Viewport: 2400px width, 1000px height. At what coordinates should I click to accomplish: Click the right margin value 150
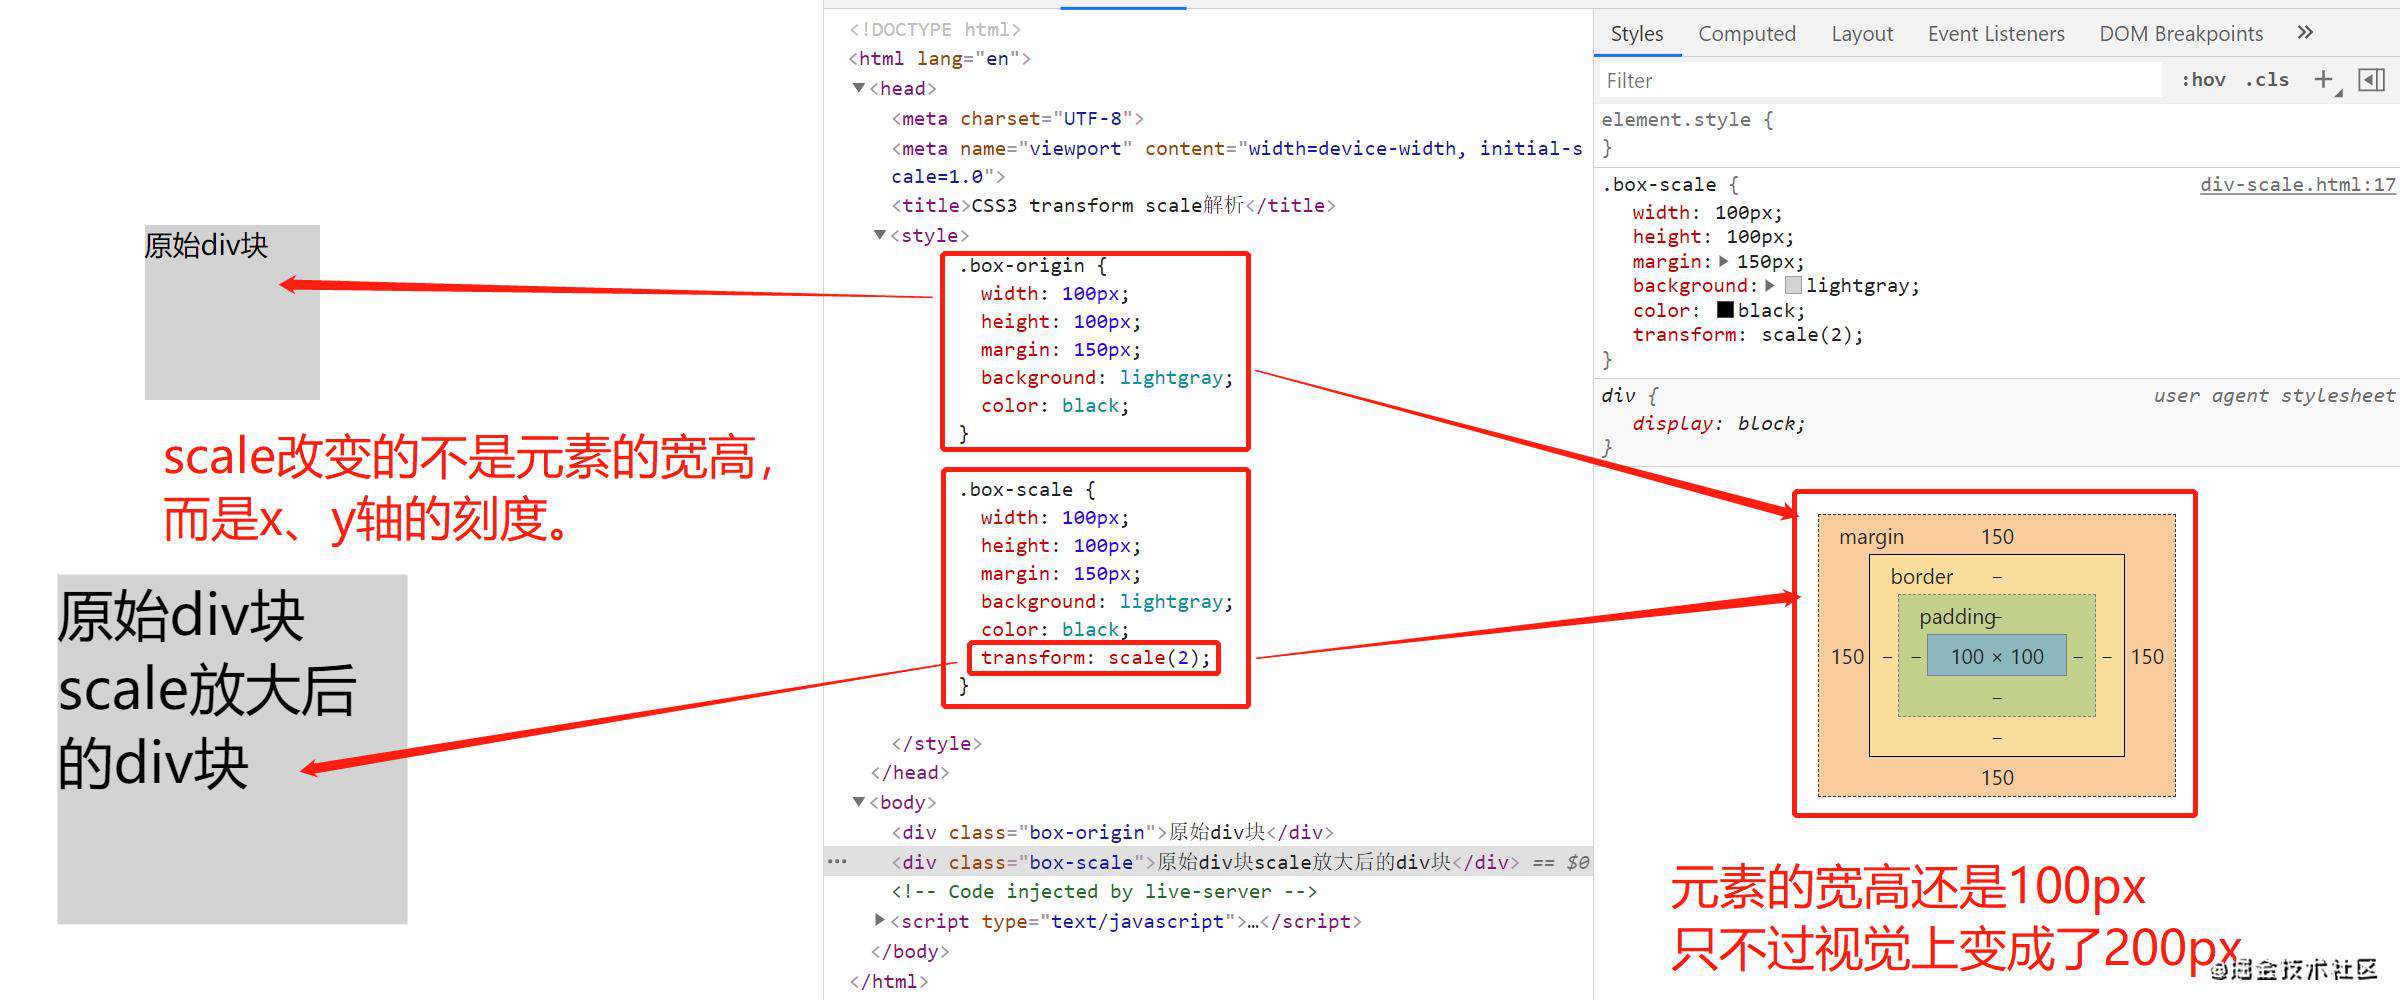(x=2147, y=656)
